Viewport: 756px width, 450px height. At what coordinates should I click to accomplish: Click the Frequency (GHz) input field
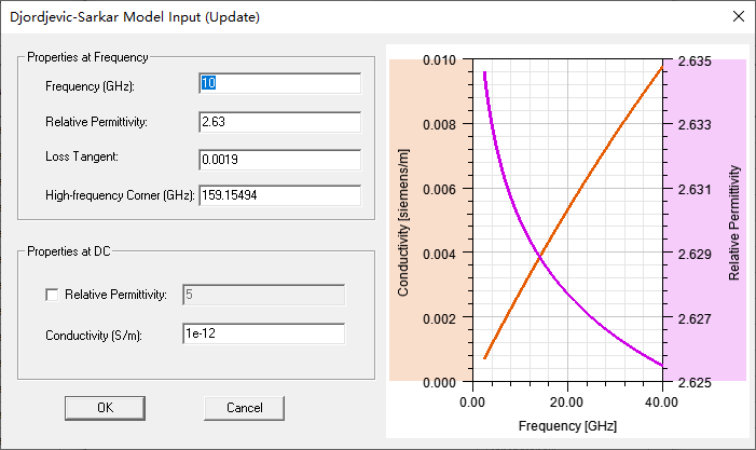click(280, 84)
